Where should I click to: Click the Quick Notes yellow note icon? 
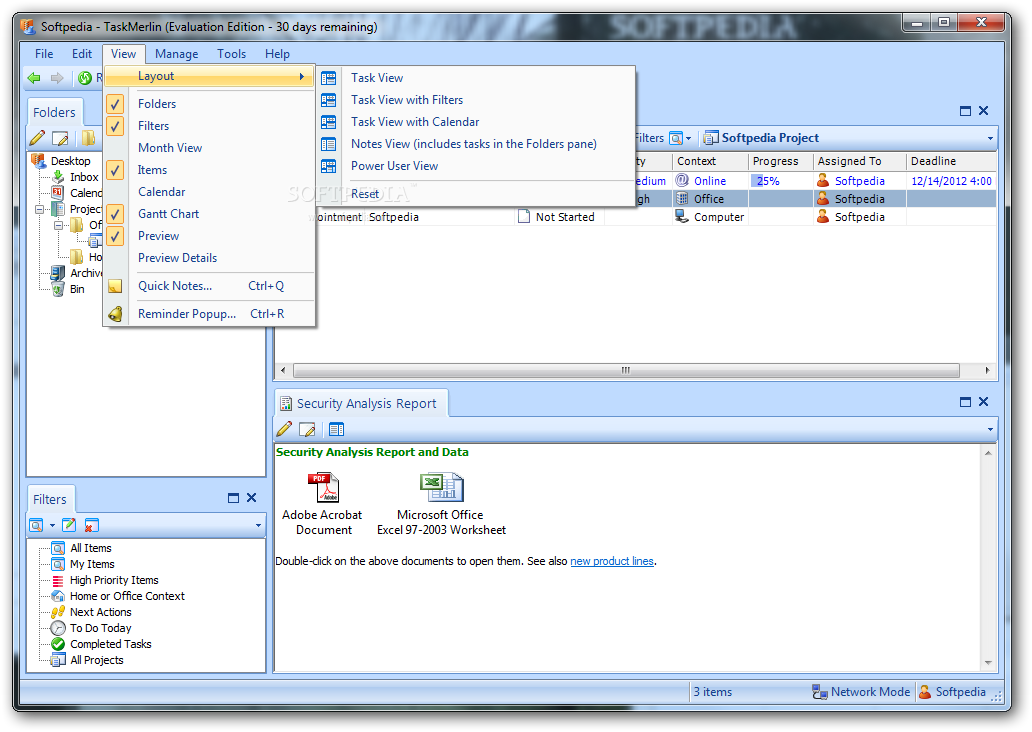115,286
